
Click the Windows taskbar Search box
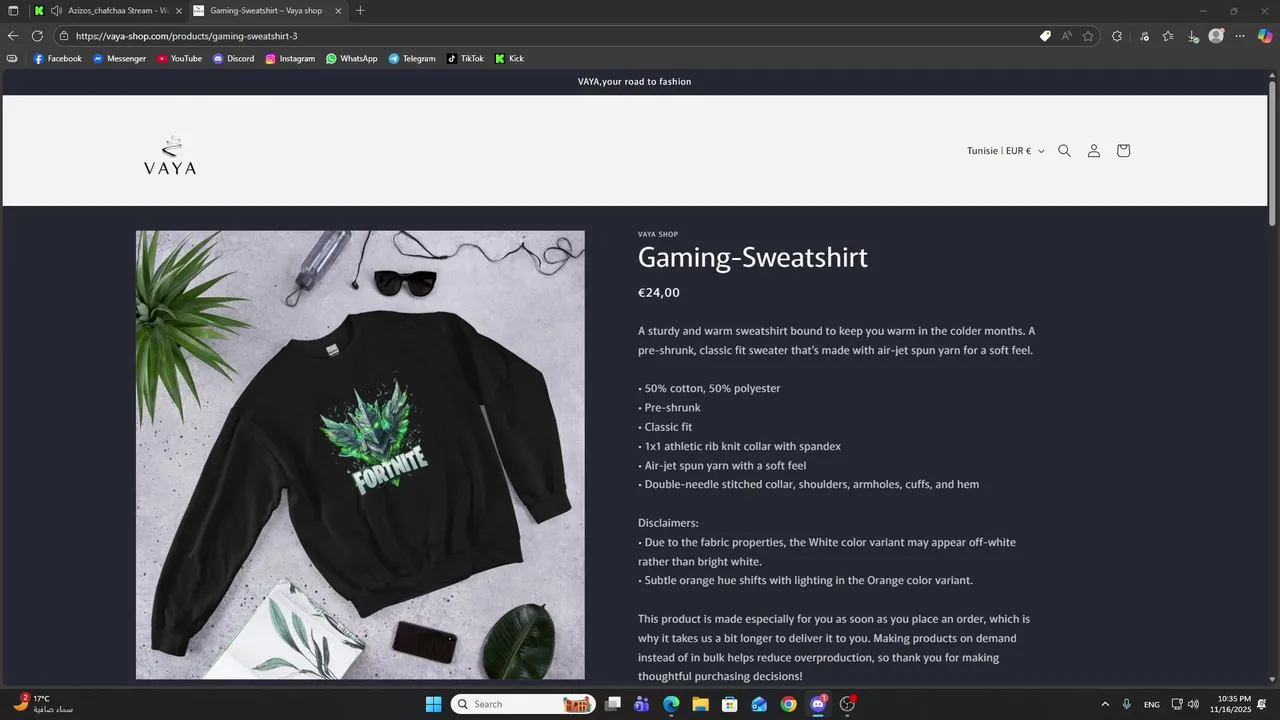[523, 704]
